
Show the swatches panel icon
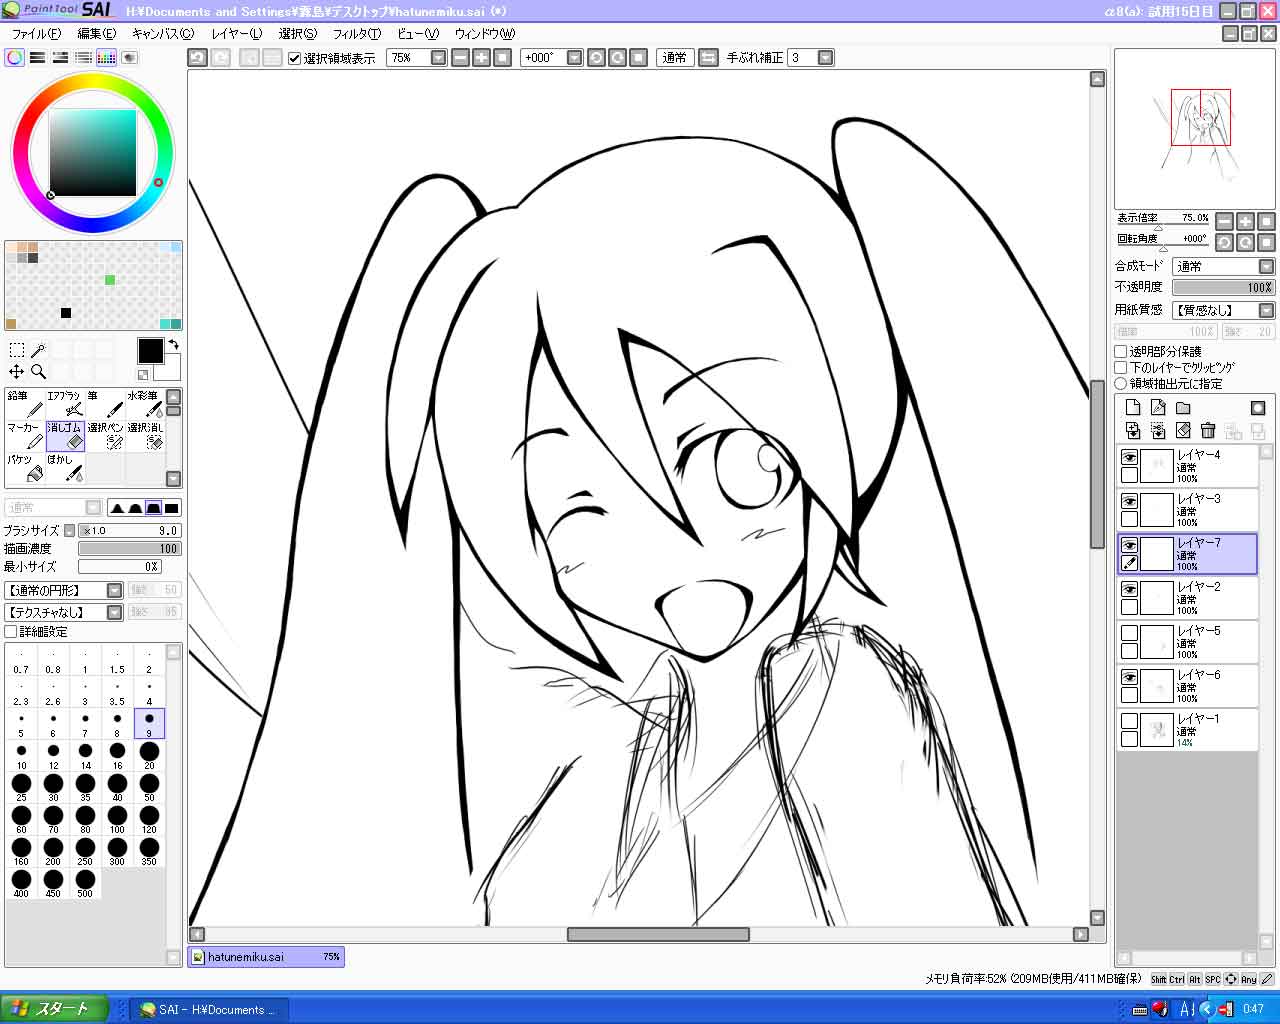106,58
